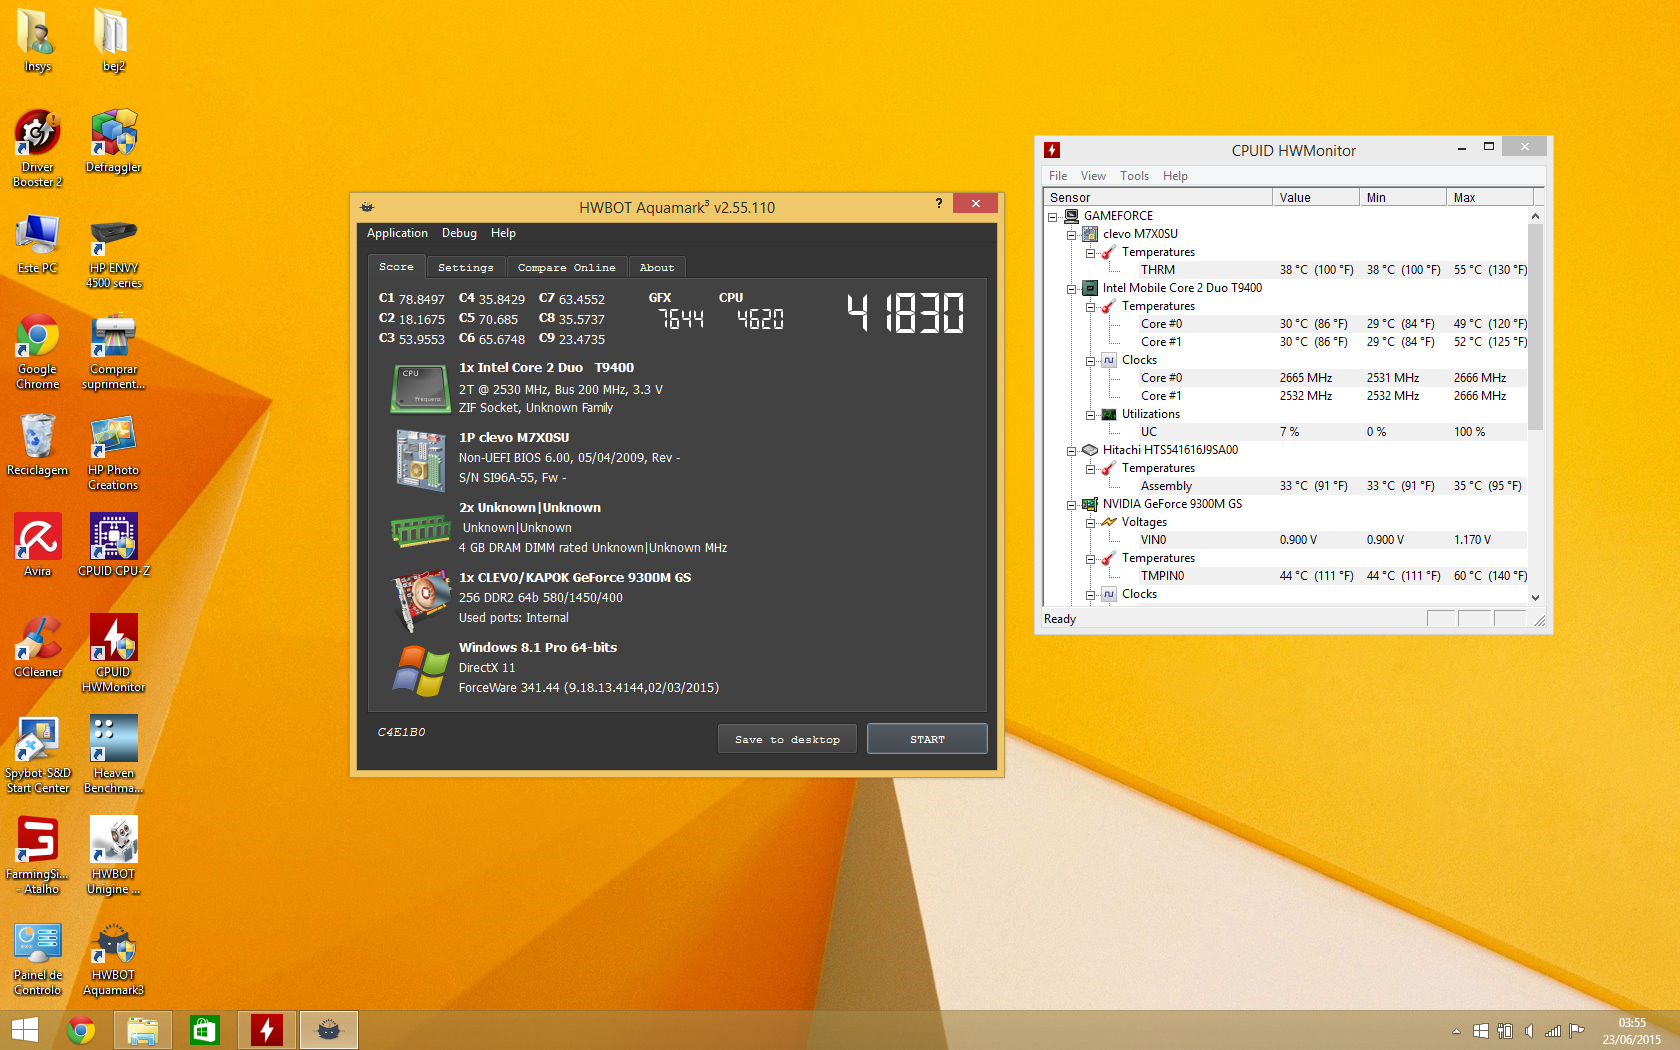Screen dimensions: 1680x1050
Task: Launch Heaven Benchmark shortcut
Action: pyautogui.click(x=113, y=755)
